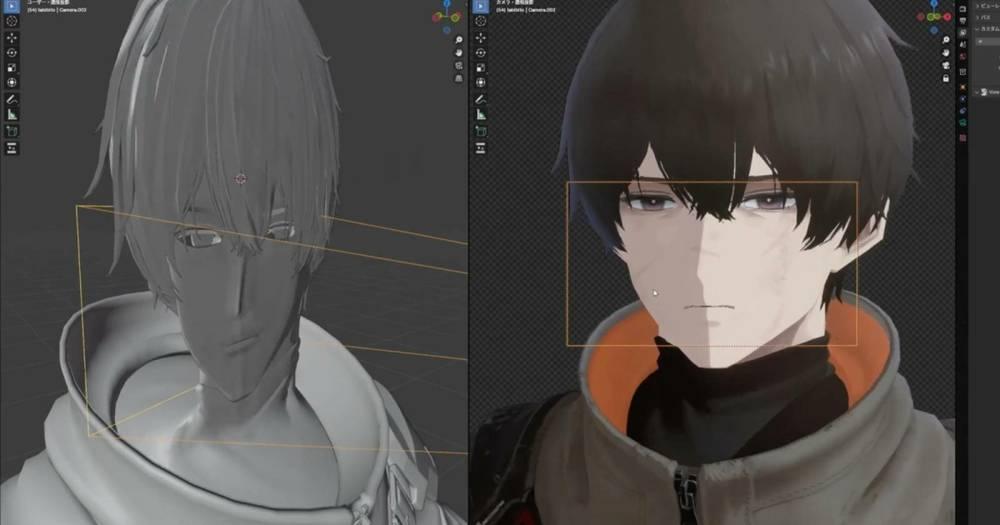
Task: Toggle the lock camera to view padlock
Action: (x=946, y=78)
